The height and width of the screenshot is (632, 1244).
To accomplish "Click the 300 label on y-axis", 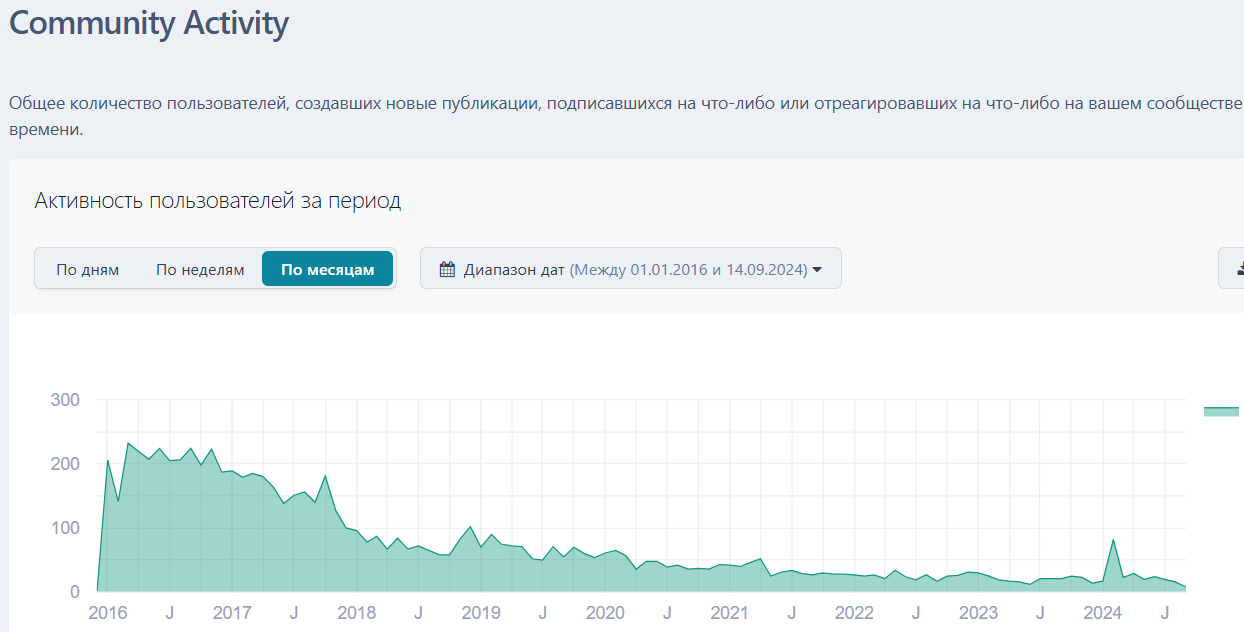I will [x=64, y=400].
